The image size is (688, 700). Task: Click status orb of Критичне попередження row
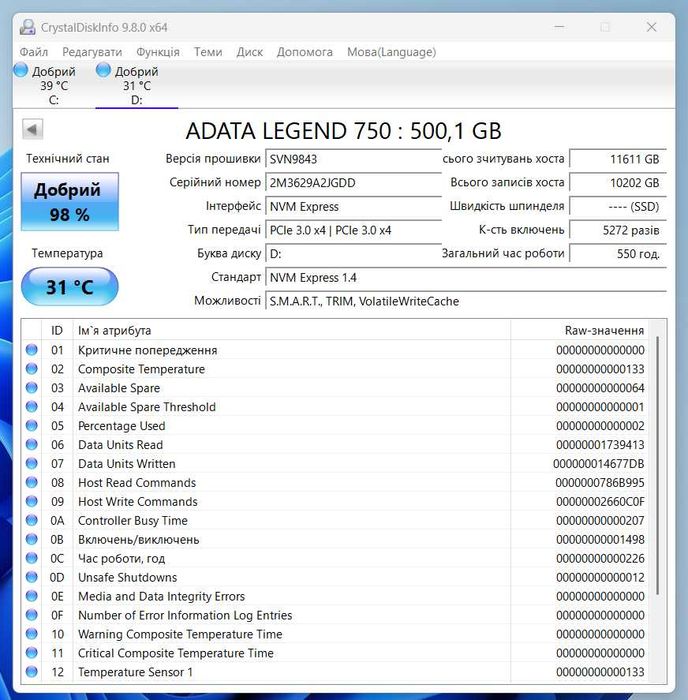coord(32,350)
